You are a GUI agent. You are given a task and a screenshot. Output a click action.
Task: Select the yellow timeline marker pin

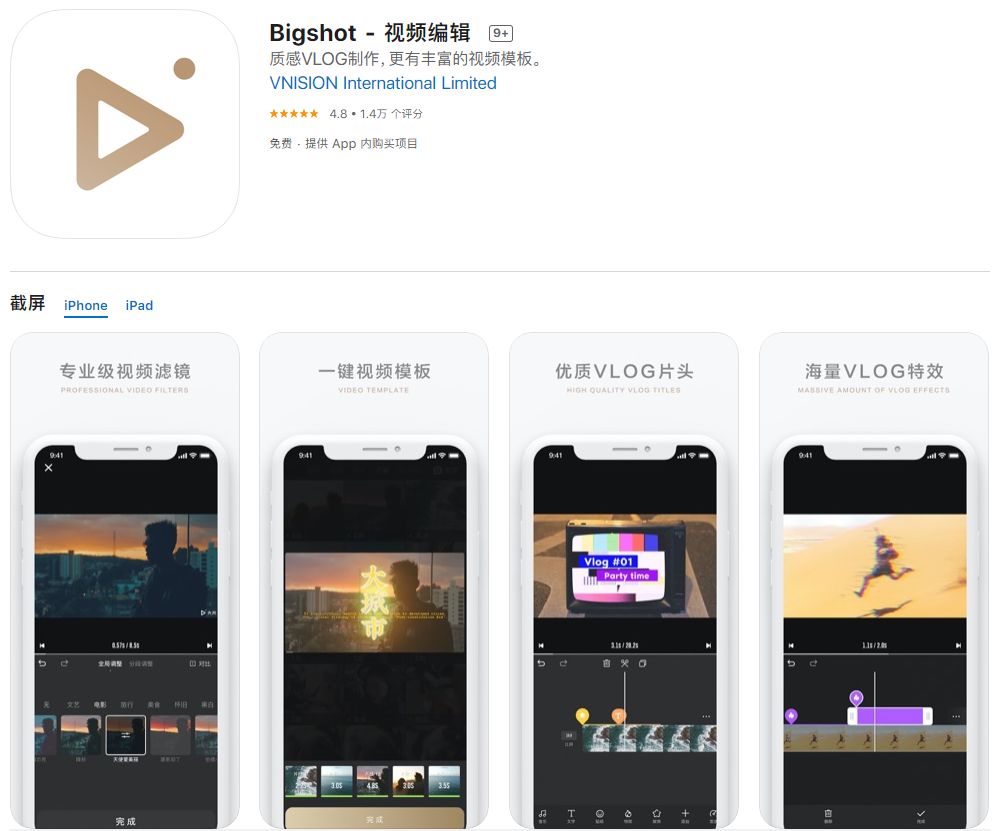(x=582, y=716)
